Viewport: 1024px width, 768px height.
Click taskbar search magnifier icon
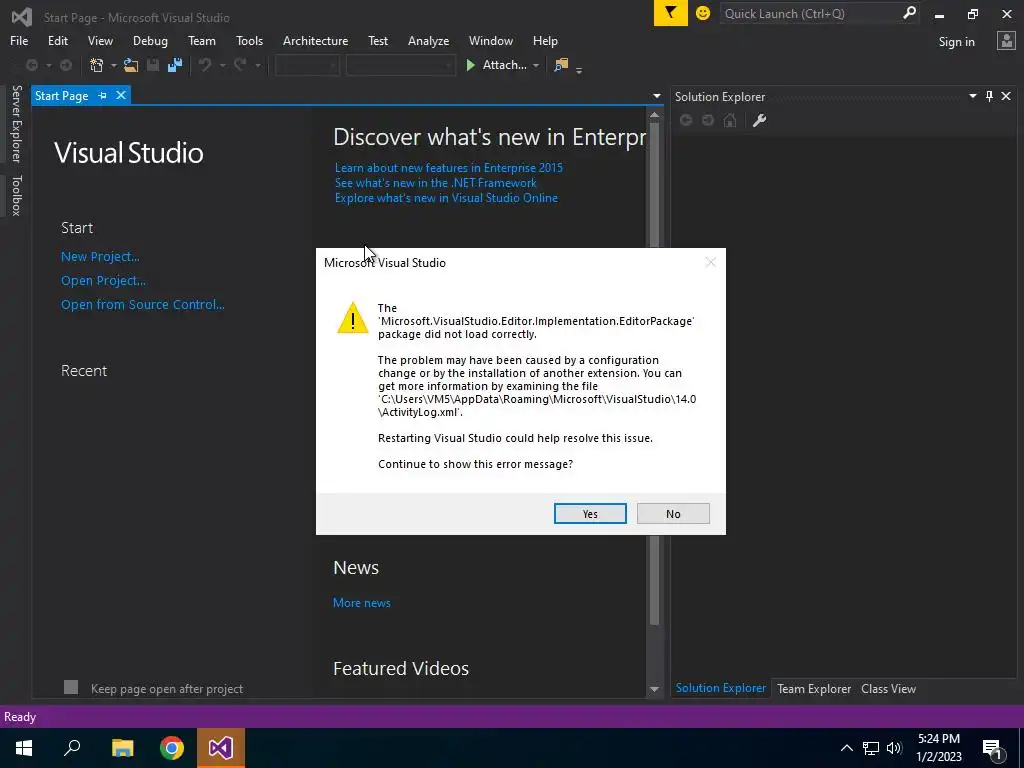[x=72, y=748]
